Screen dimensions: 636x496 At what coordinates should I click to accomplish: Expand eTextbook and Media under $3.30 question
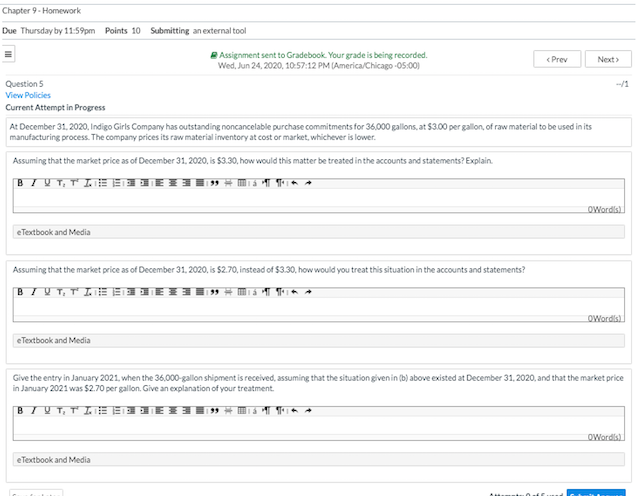click(x=318, y=232)
